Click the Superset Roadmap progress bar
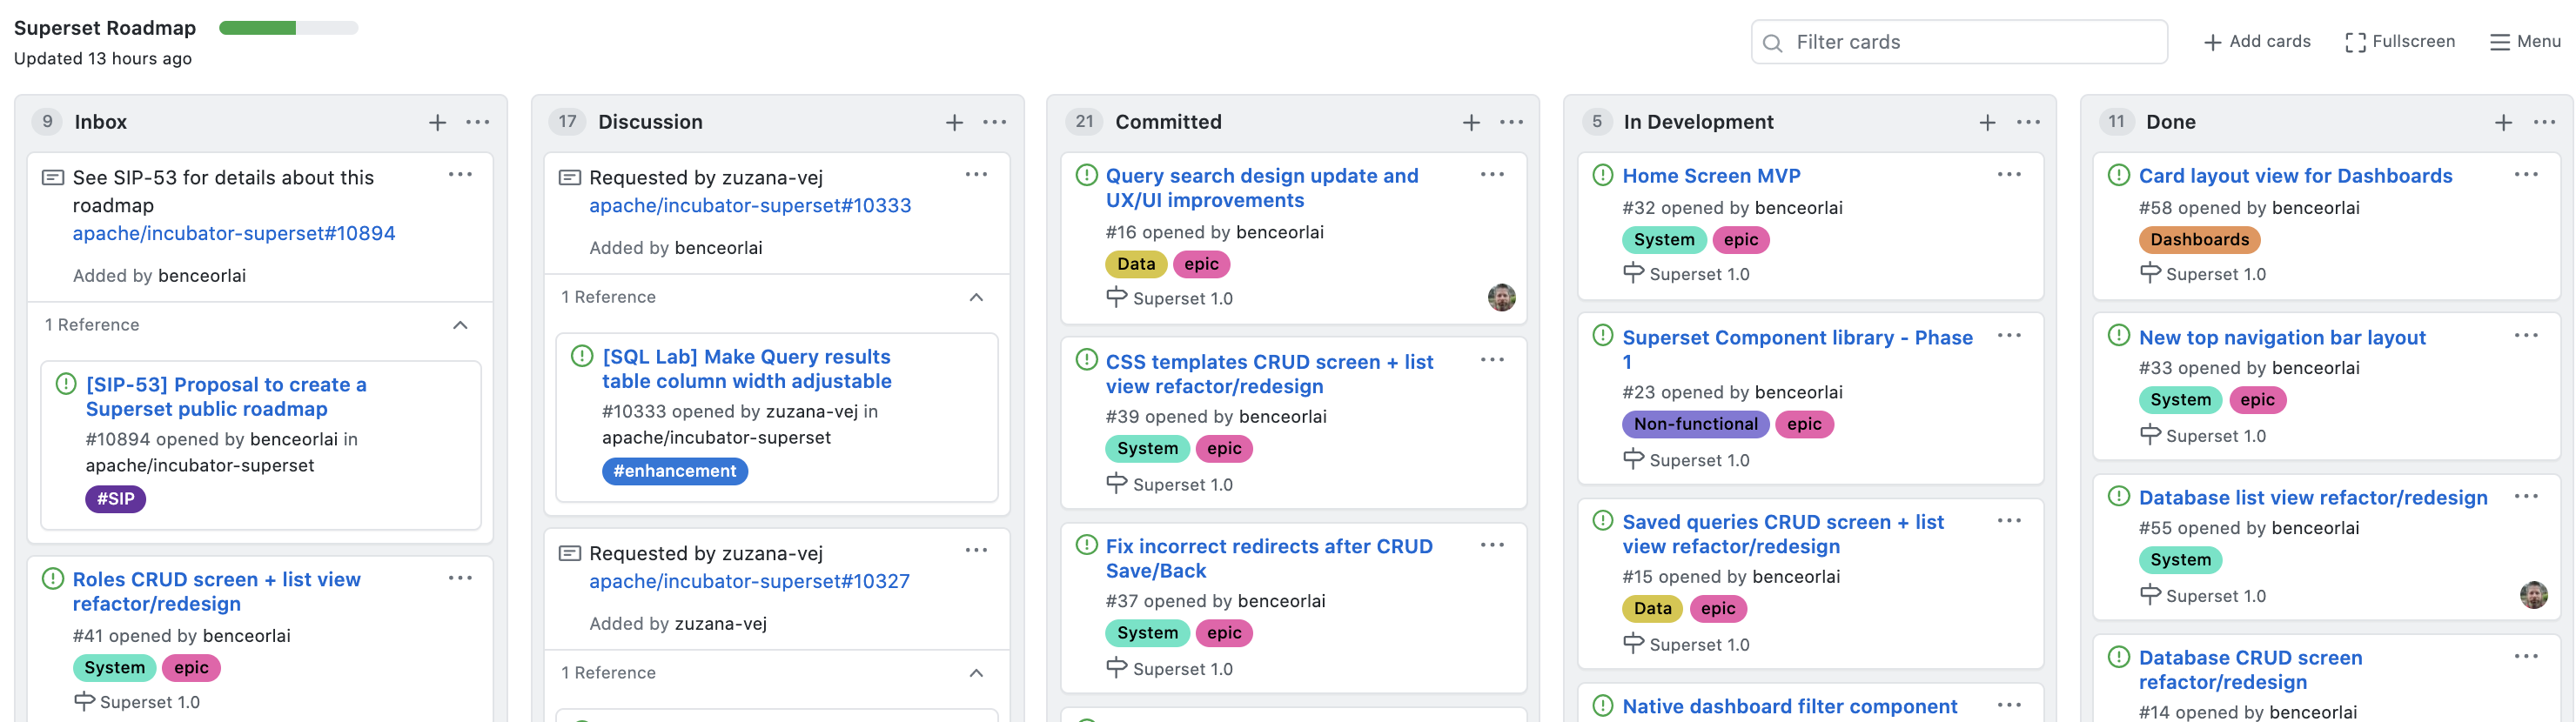The height and width of the screenshot is (722, 2576). [288, 28]
